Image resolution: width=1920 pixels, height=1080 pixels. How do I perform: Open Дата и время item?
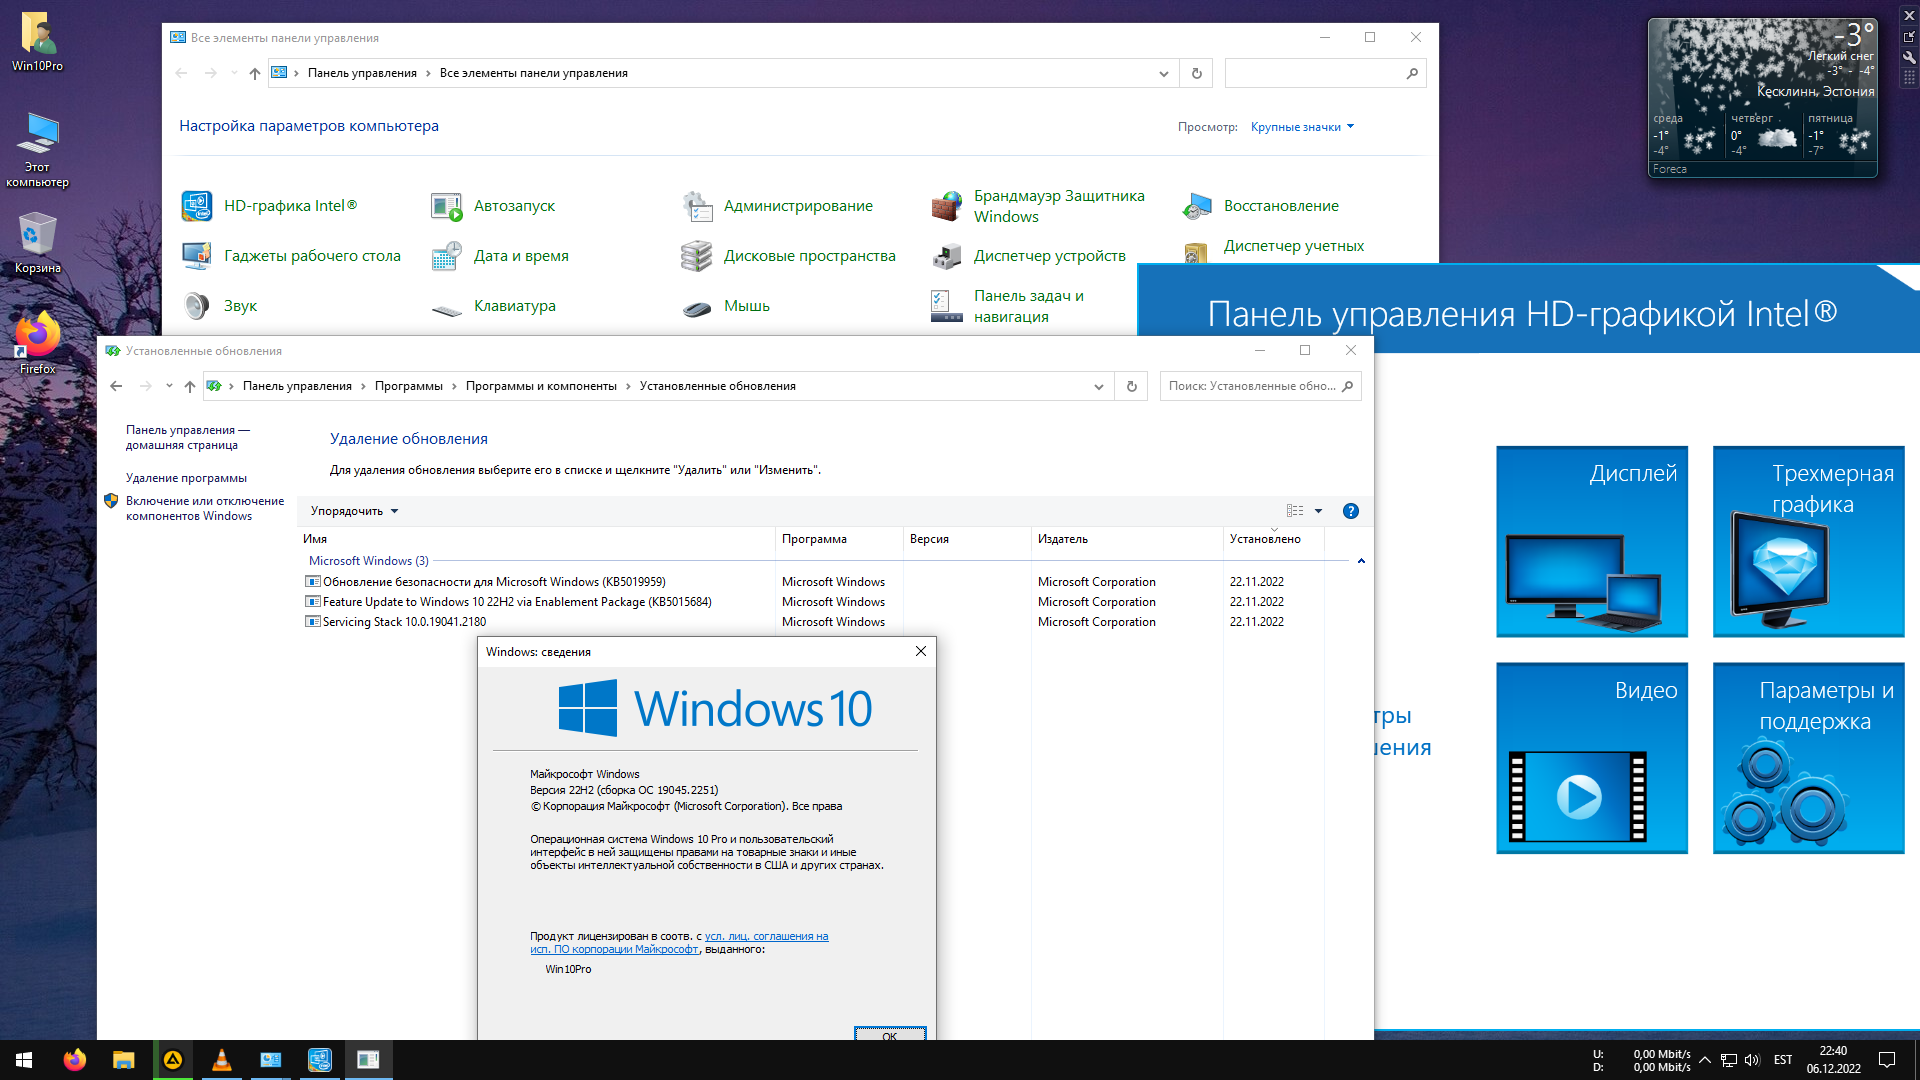pyautogui.click(x=500, y=256)
